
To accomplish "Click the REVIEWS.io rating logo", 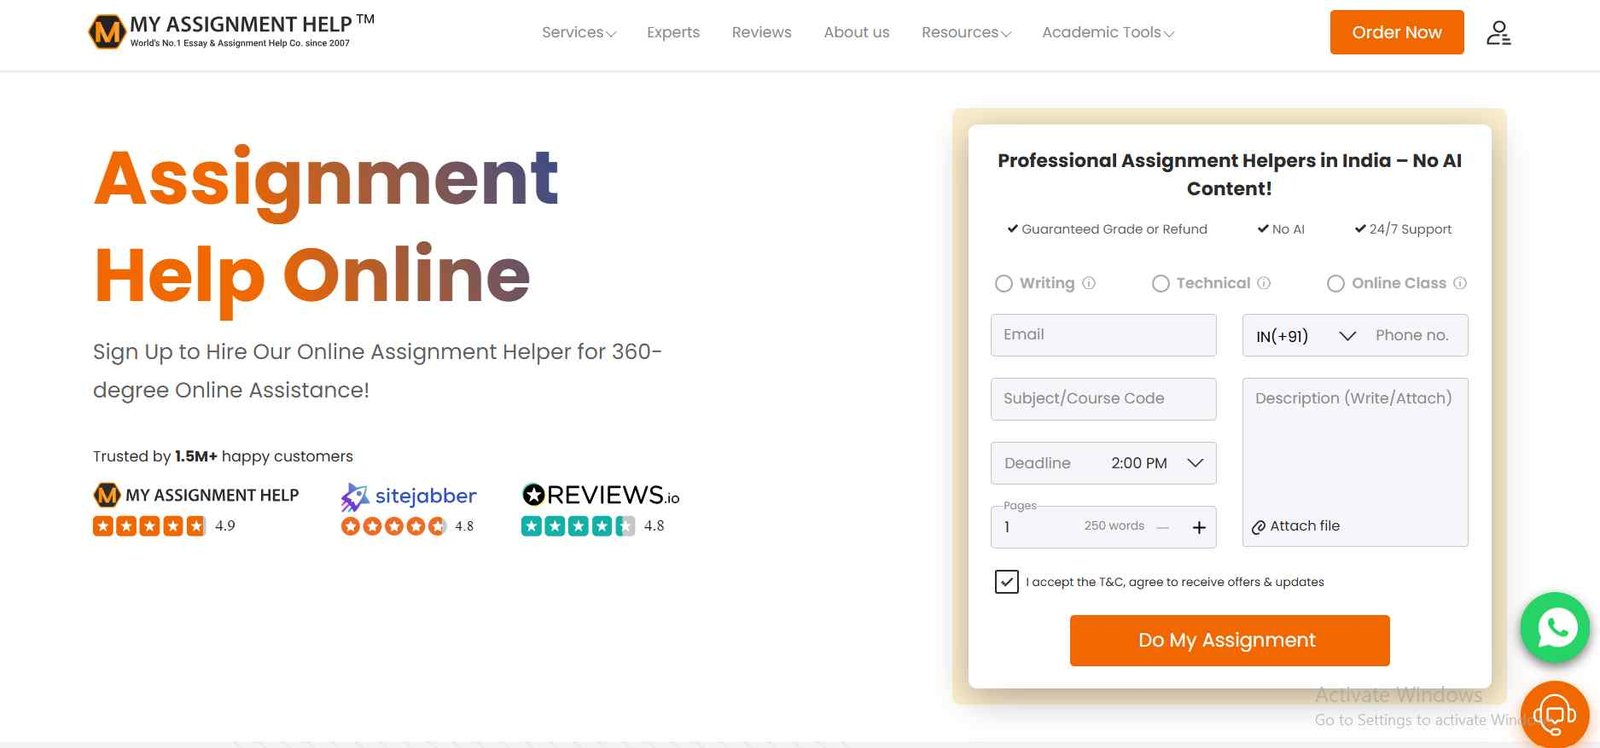I will coord(601,495).
